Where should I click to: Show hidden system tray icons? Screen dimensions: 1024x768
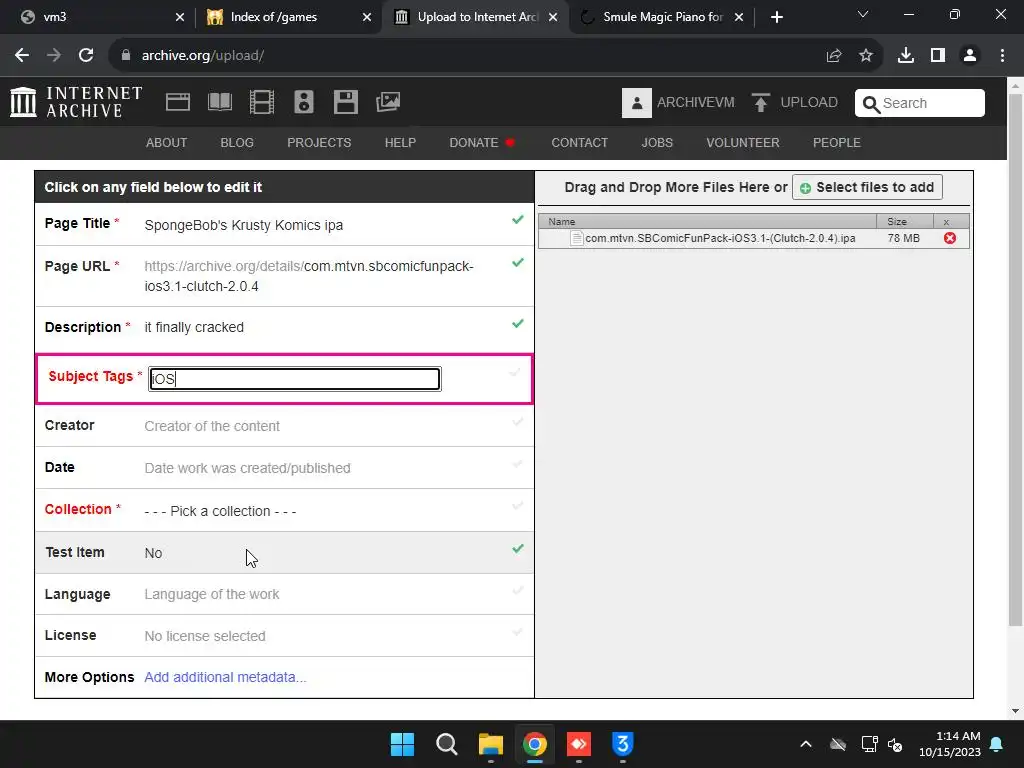806,744
